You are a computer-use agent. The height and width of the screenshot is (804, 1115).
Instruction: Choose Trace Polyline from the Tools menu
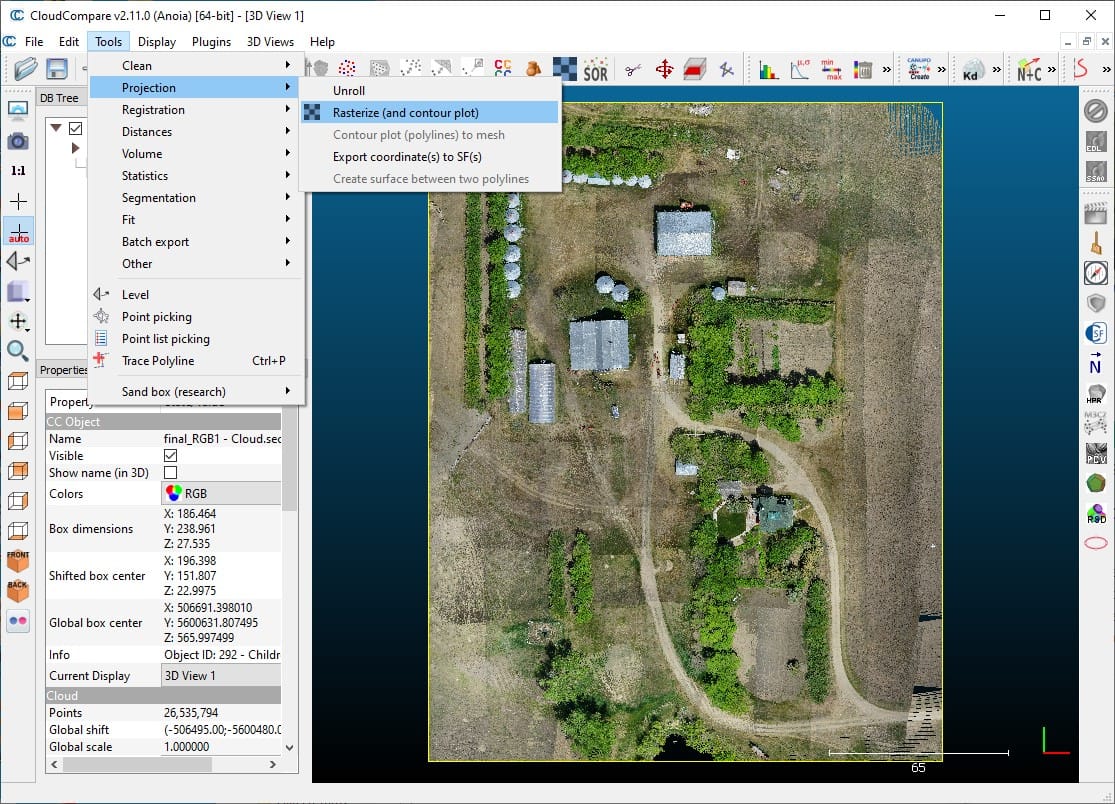click(x=197, y=360)
